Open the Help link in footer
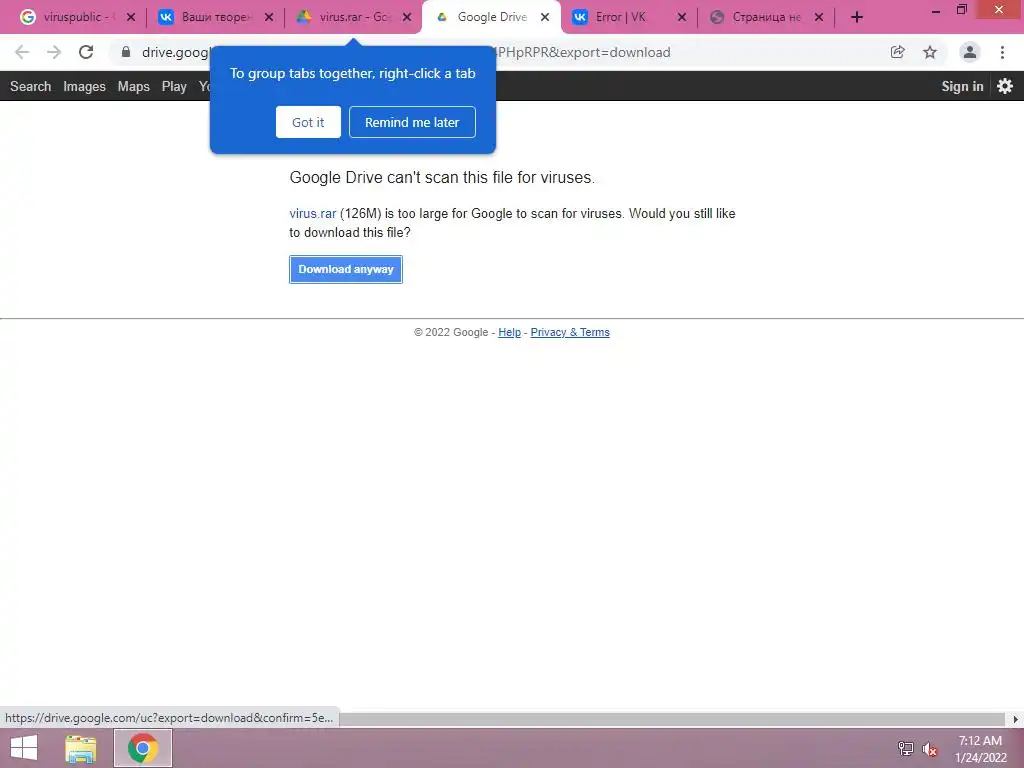The height and width of the screenshot is (768, 1024). coord(509,332)
